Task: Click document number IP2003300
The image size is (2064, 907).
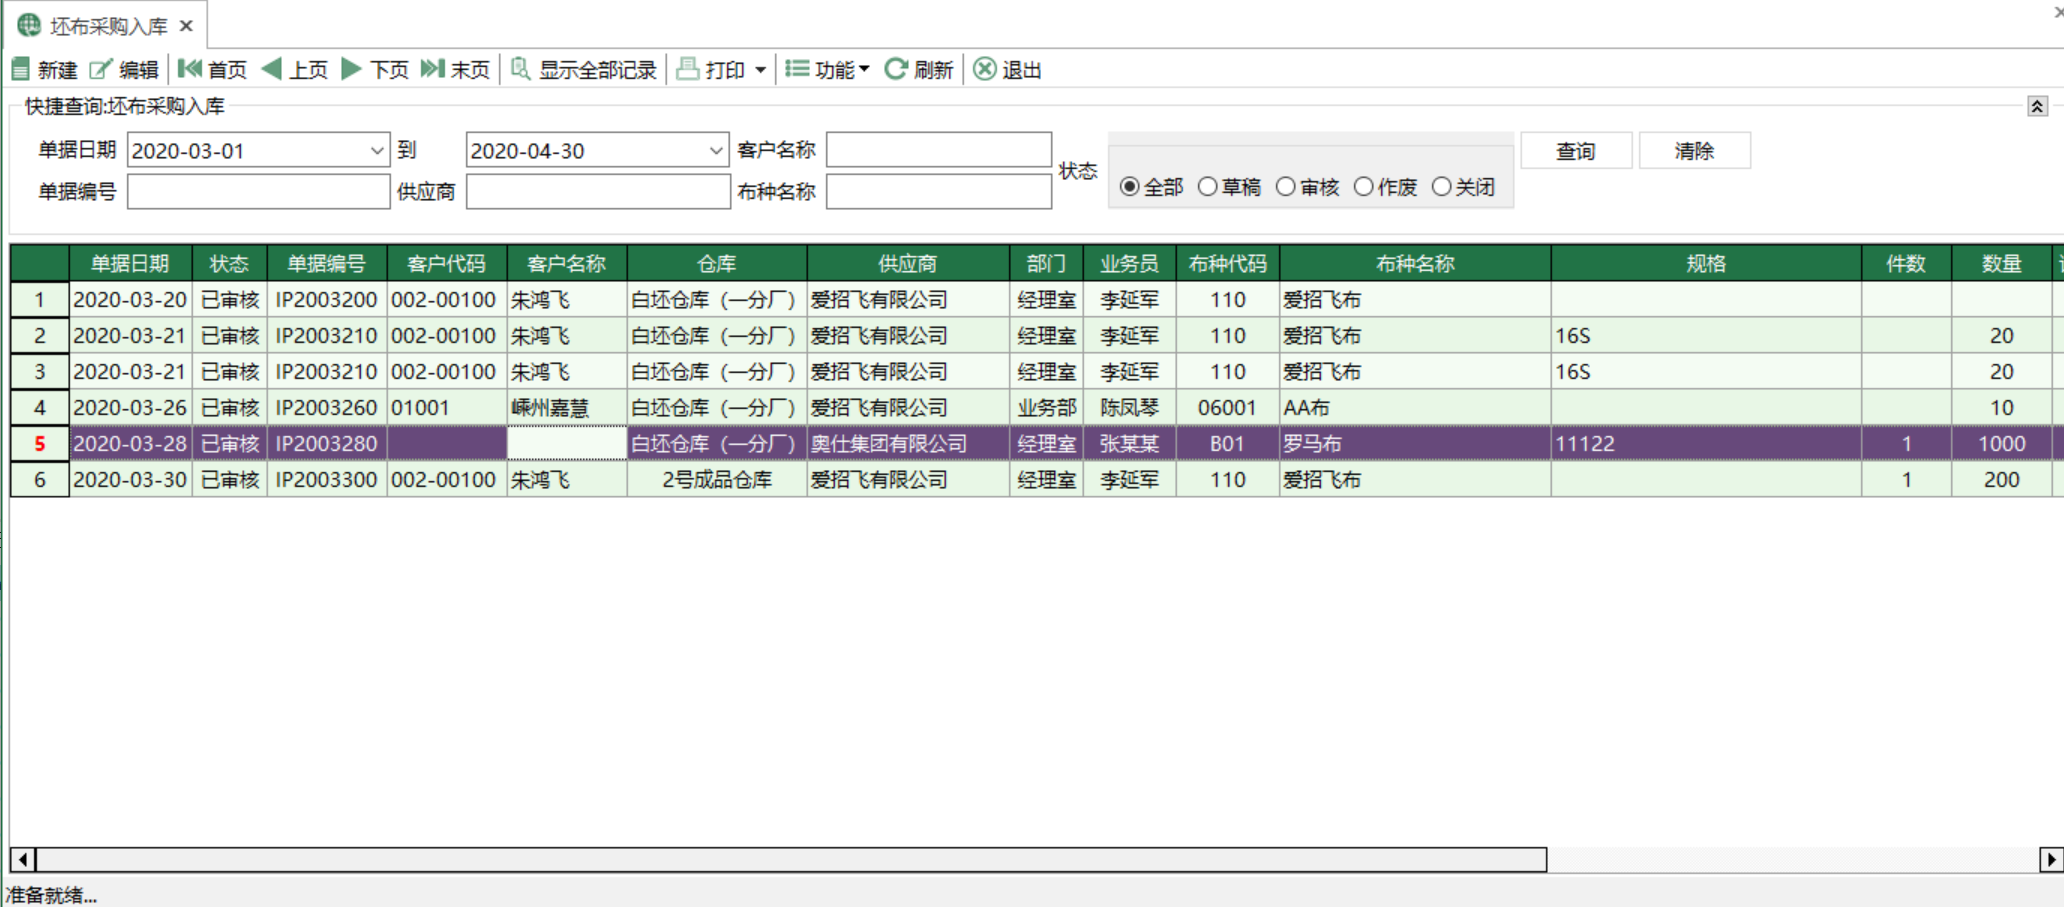Action: pos(326,480)
